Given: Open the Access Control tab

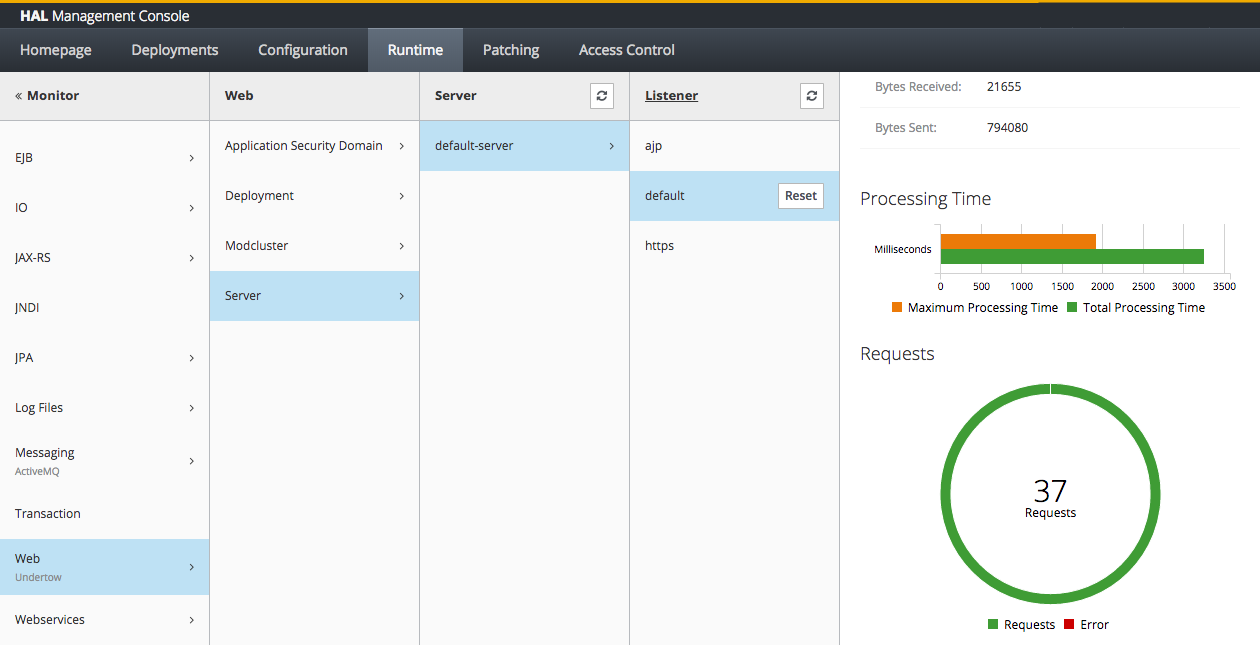Looking at the screenshot, I should pyautogui.click(x=627, y=50).
